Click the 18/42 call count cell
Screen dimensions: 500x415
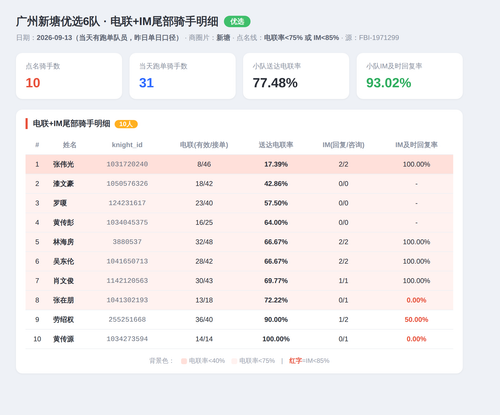204,184
